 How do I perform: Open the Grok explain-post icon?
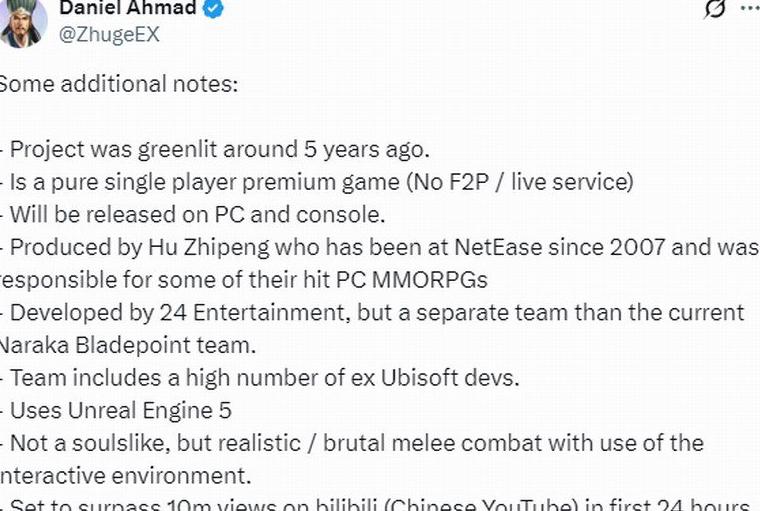tap(714, 9)
